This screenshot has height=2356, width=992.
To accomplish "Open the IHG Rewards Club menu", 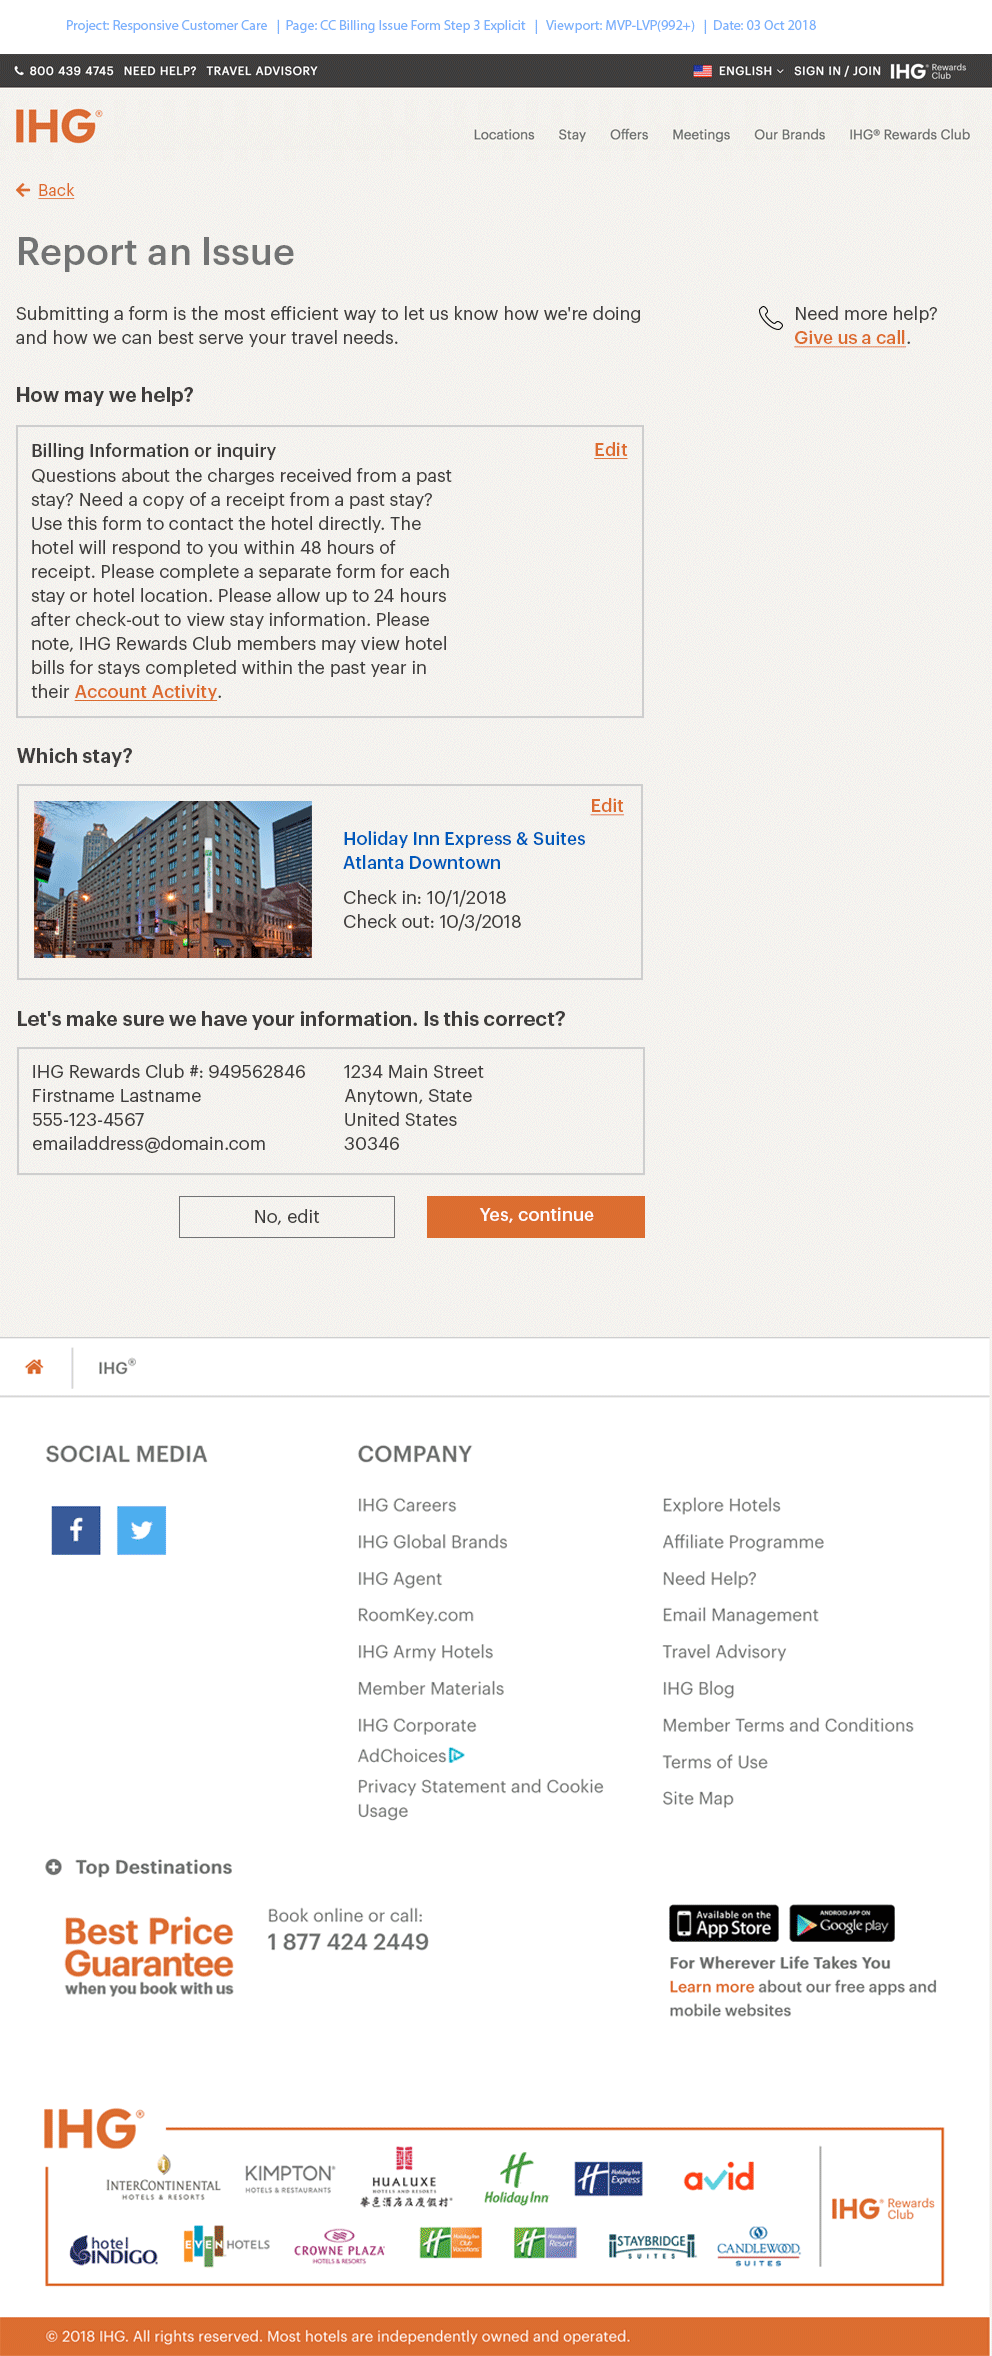I will [909, 135].
